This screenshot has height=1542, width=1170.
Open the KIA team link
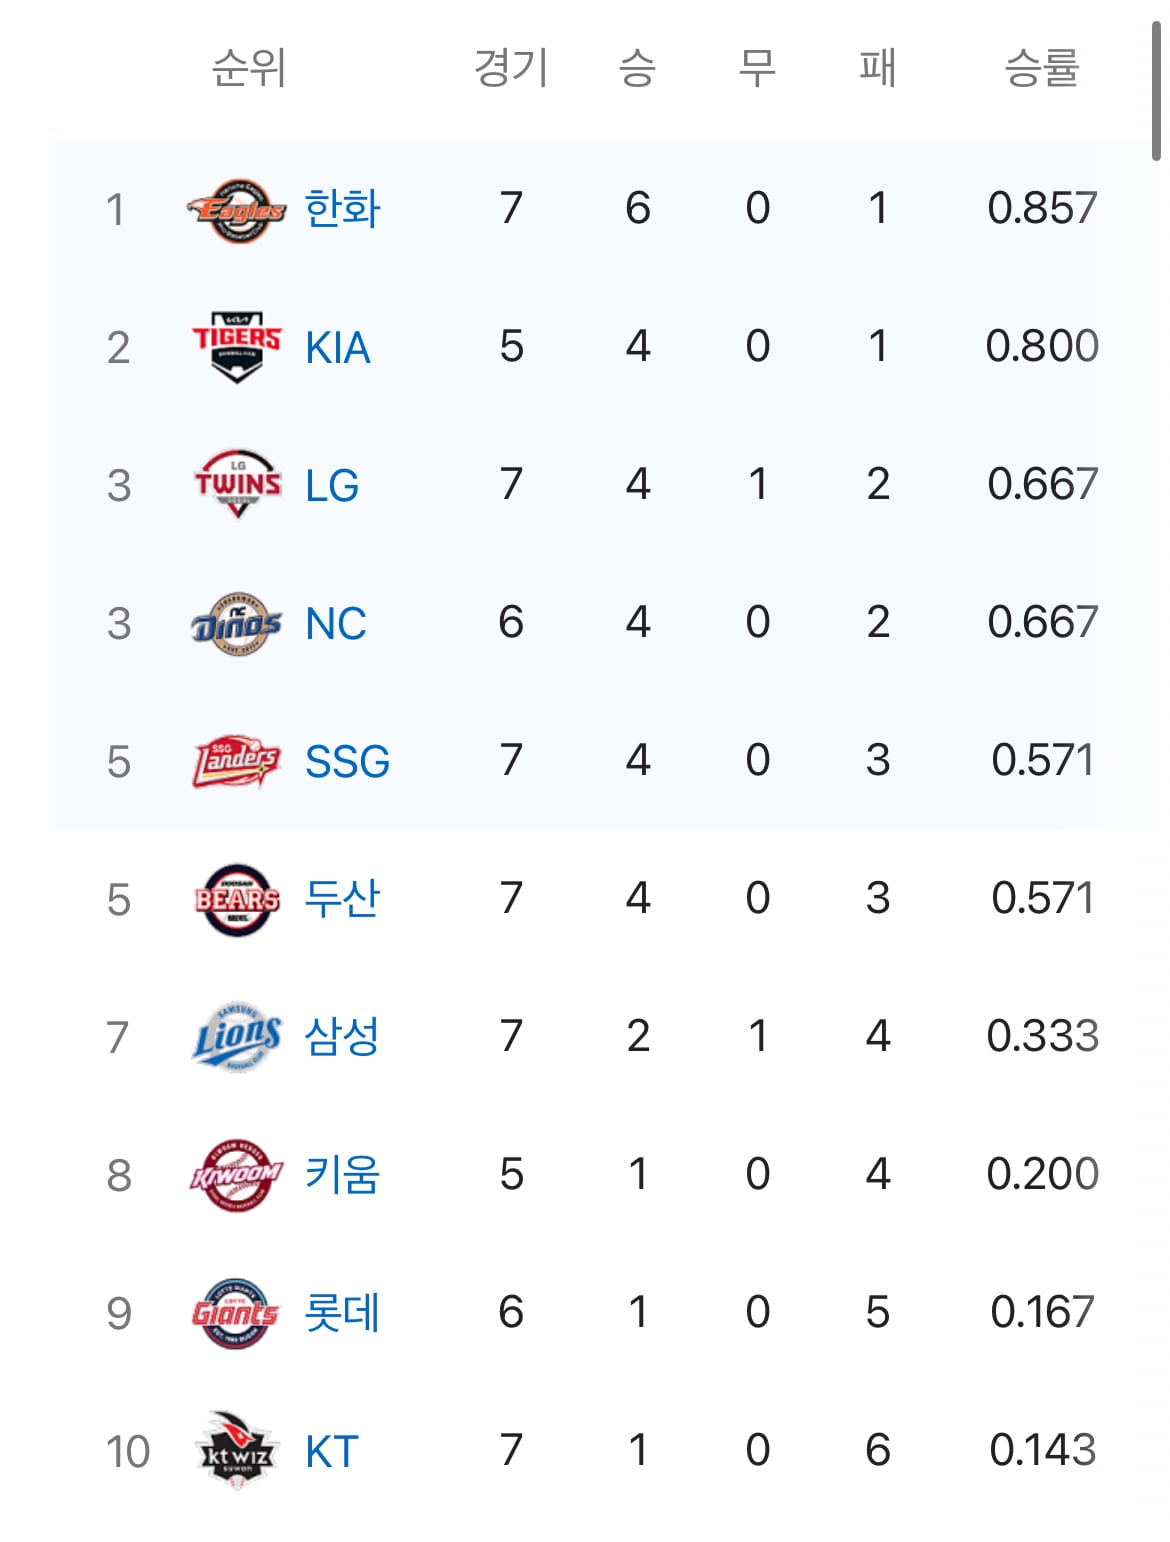tap(338, 348)
